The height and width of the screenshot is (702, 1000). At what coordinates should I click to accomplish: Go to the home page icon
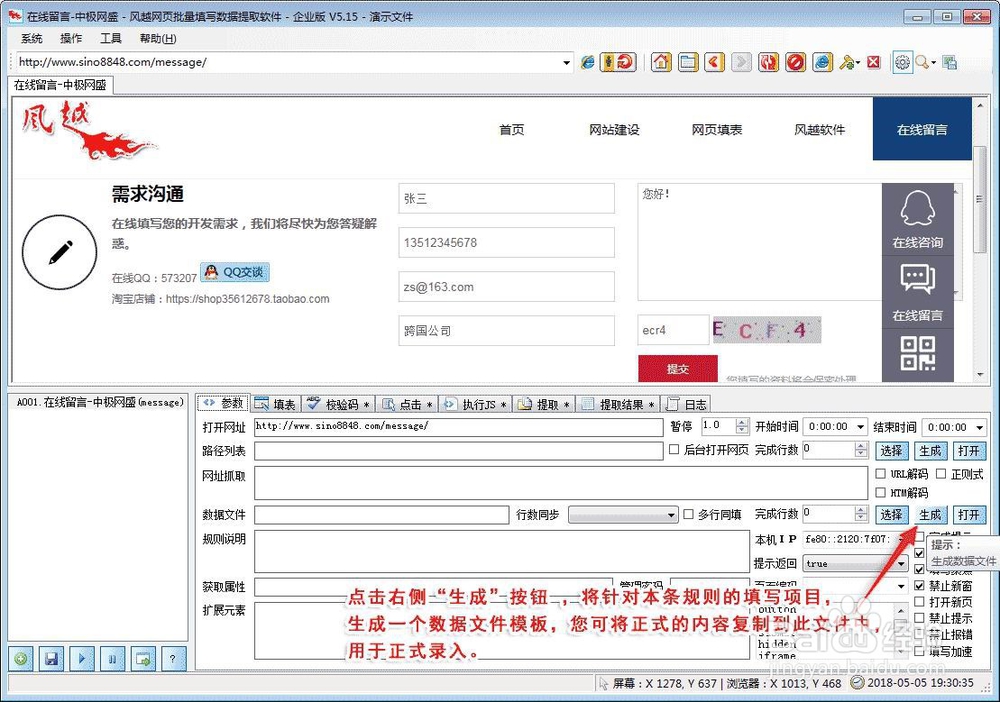(661, 62)
